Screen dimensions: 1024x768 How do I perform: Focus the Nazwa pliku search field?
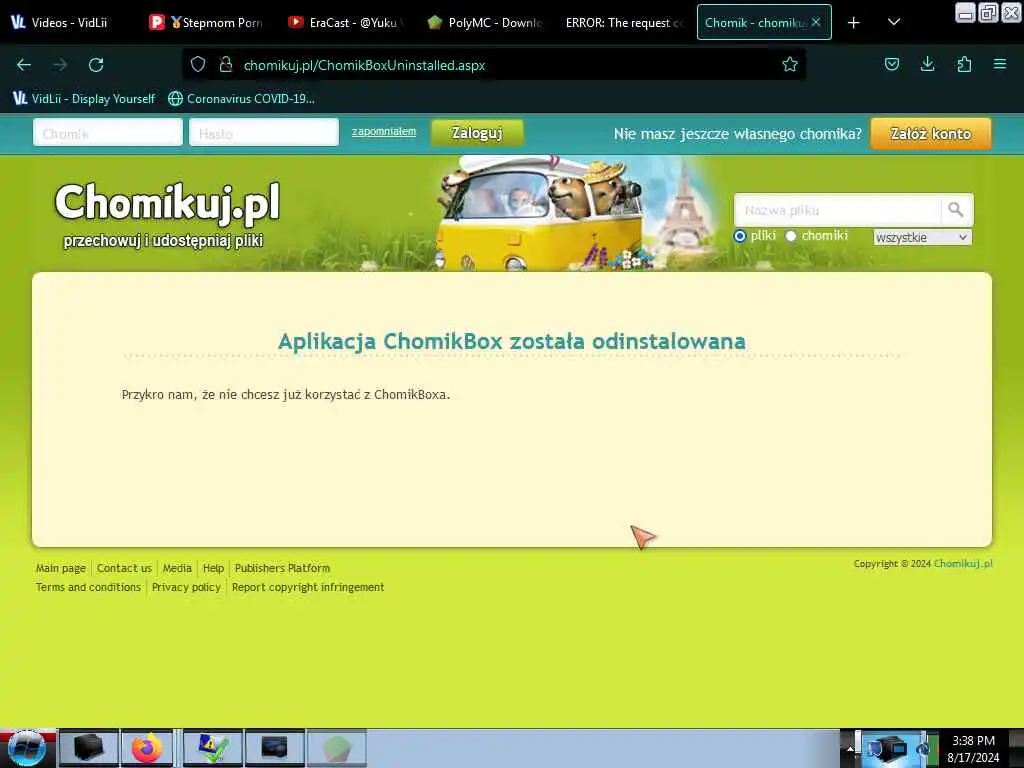(838, 210)
